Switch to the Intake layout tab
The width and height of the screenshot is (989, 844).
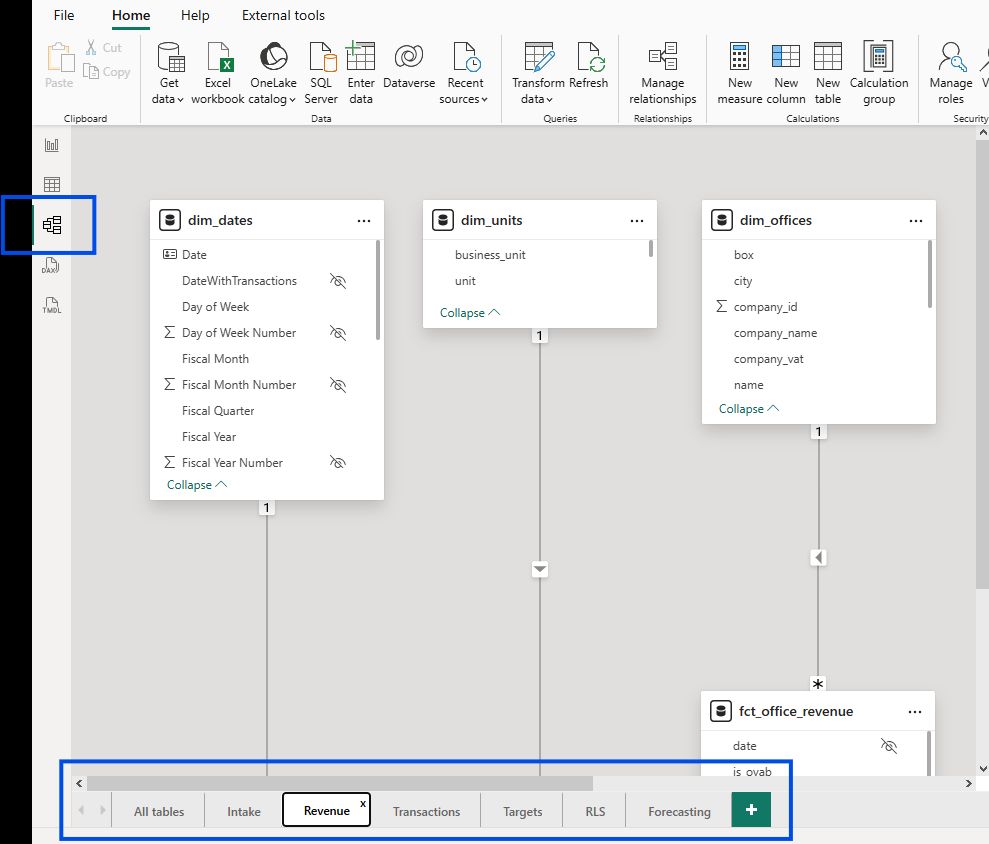tap(243, 811)
